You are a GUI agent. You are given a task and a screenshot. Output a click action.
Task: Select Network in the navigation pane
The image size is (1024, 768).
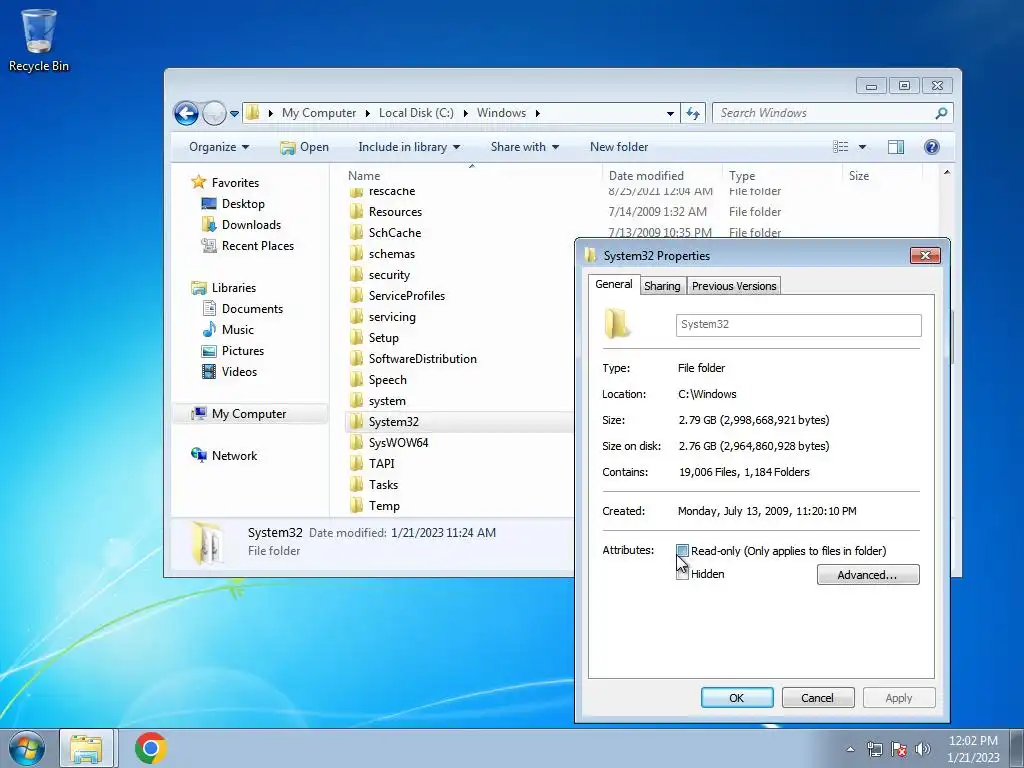(x=224, y=455)
